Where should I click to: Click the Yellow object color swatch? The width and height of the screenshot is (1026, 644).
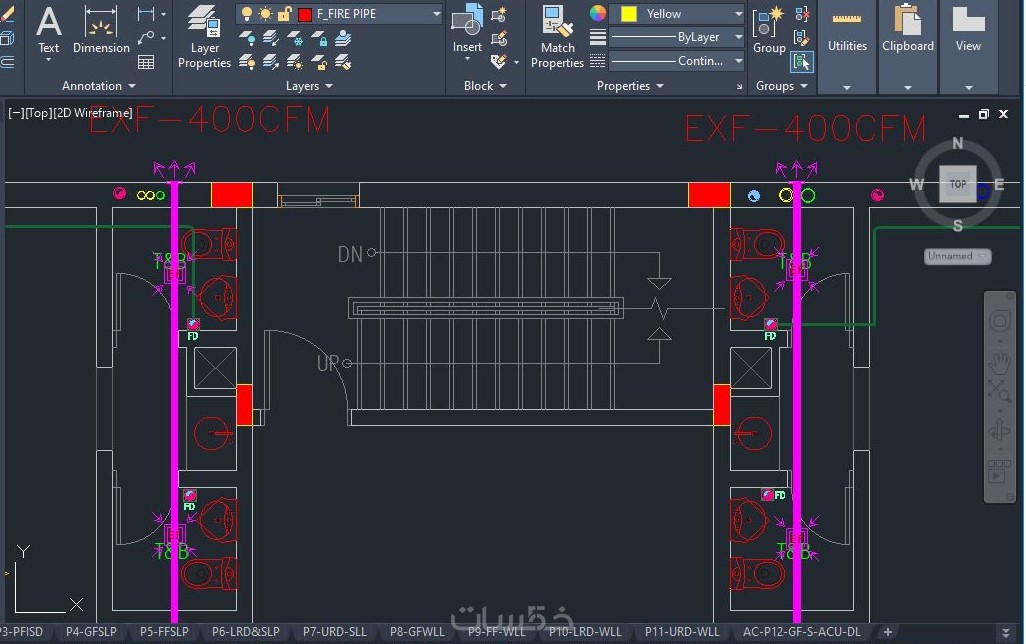(629, 14)
